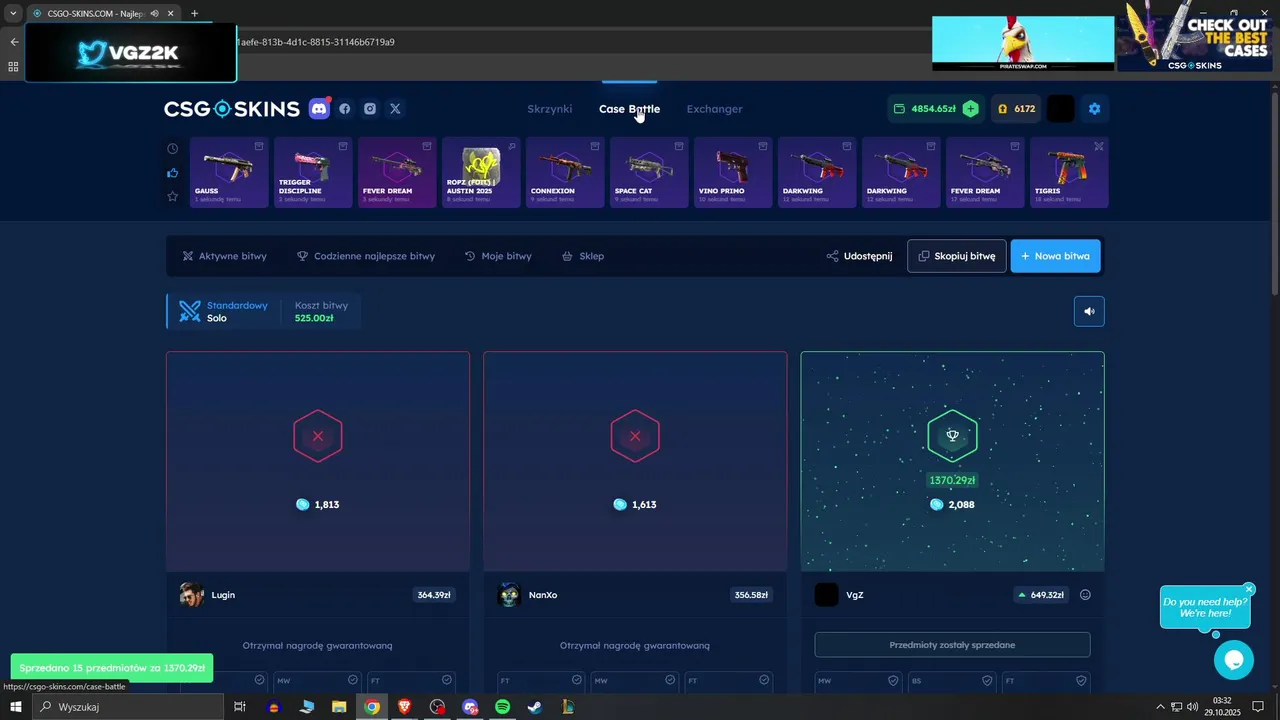Open the Skrzynki tab

point(549,109)
